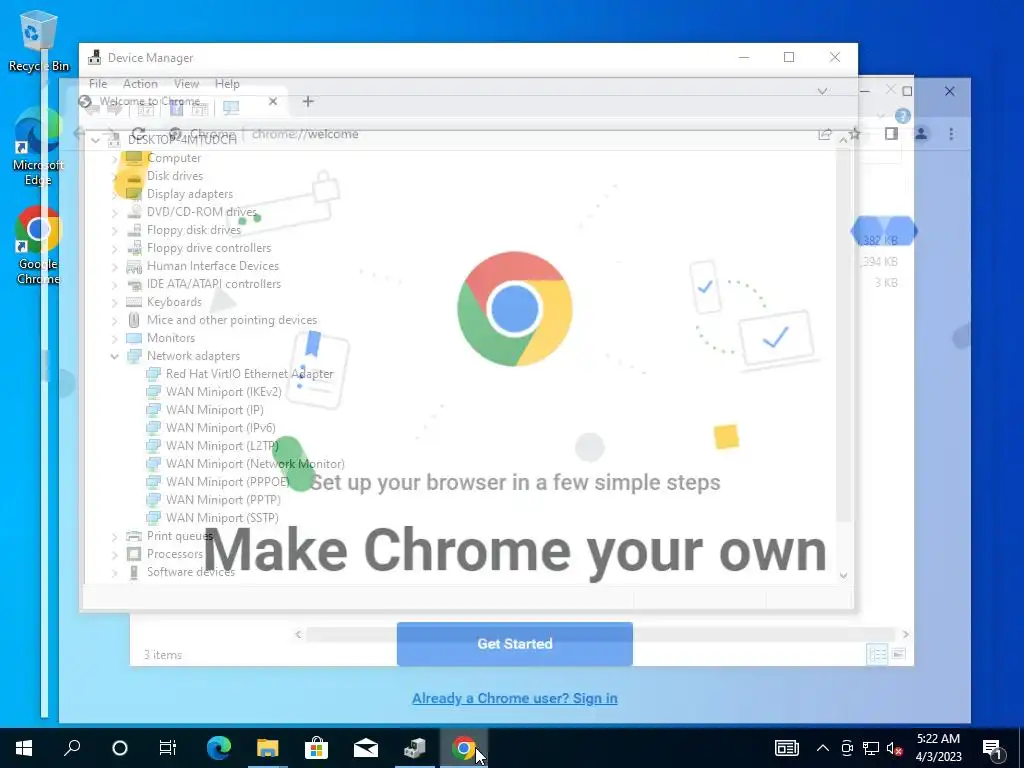Show hidden system tray icons chevron
This screenshot has width=1024, height=768.
pos(823,748)
